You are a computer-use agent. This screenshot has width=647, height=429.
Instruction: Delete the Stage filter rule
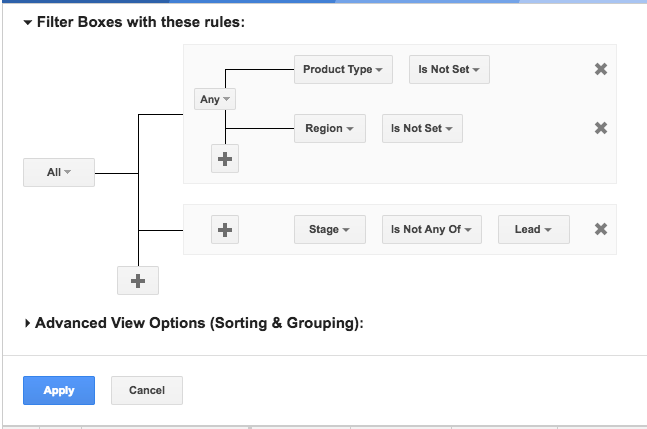(601, 229)
